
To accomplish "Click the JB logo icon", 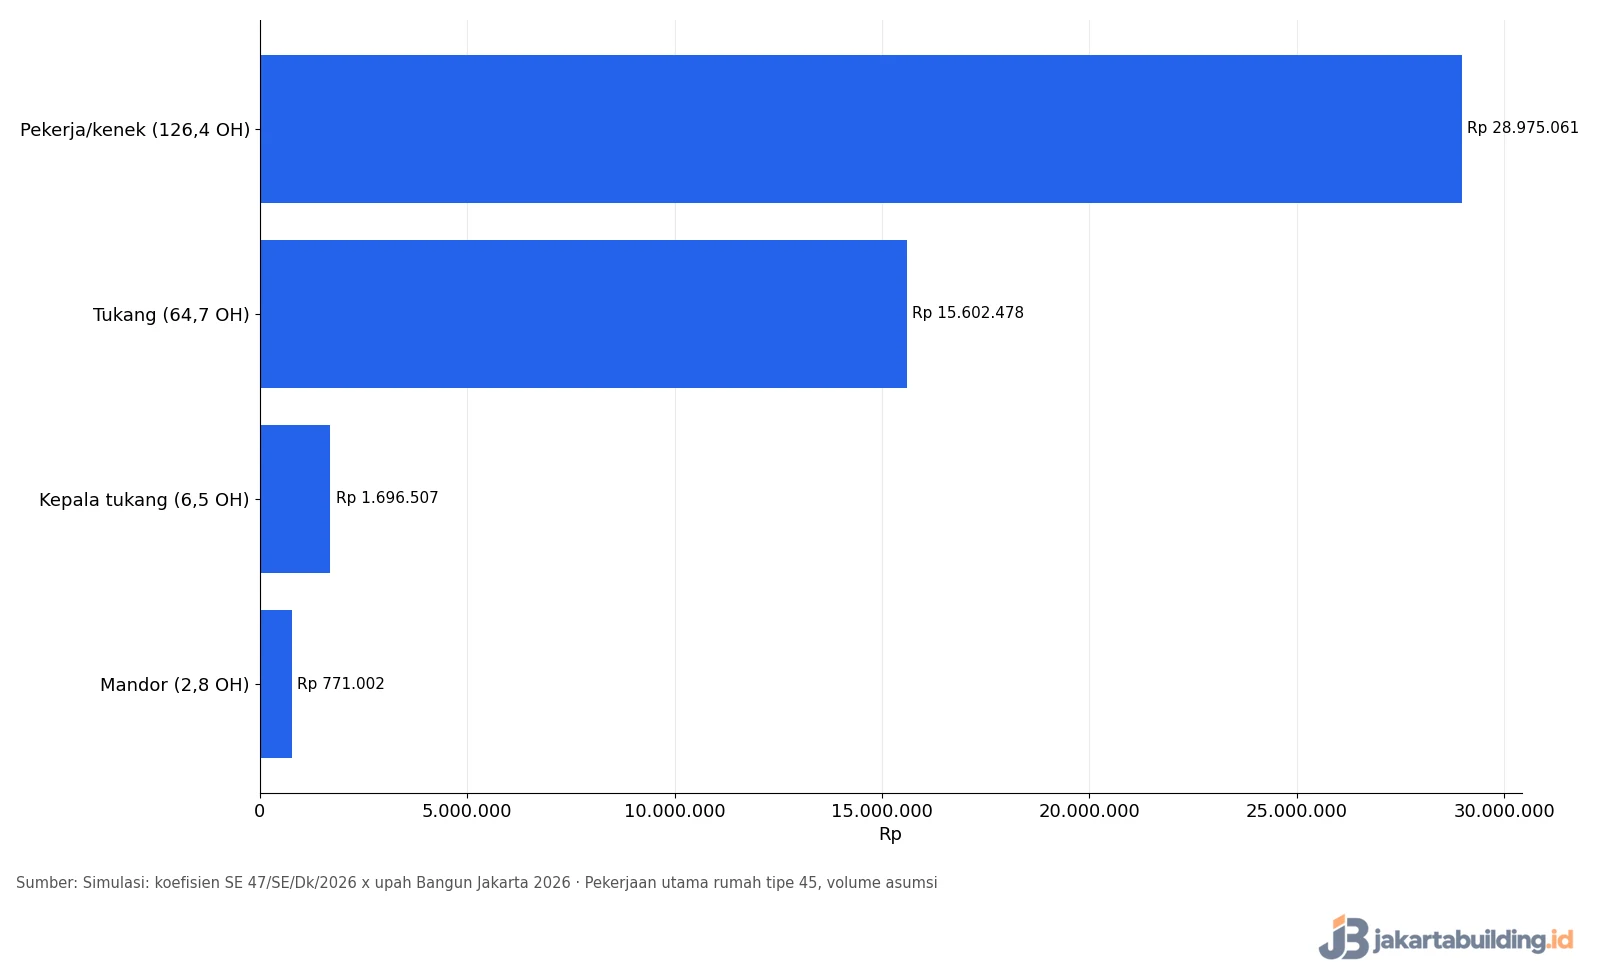I will click(x=1343, y=937).
